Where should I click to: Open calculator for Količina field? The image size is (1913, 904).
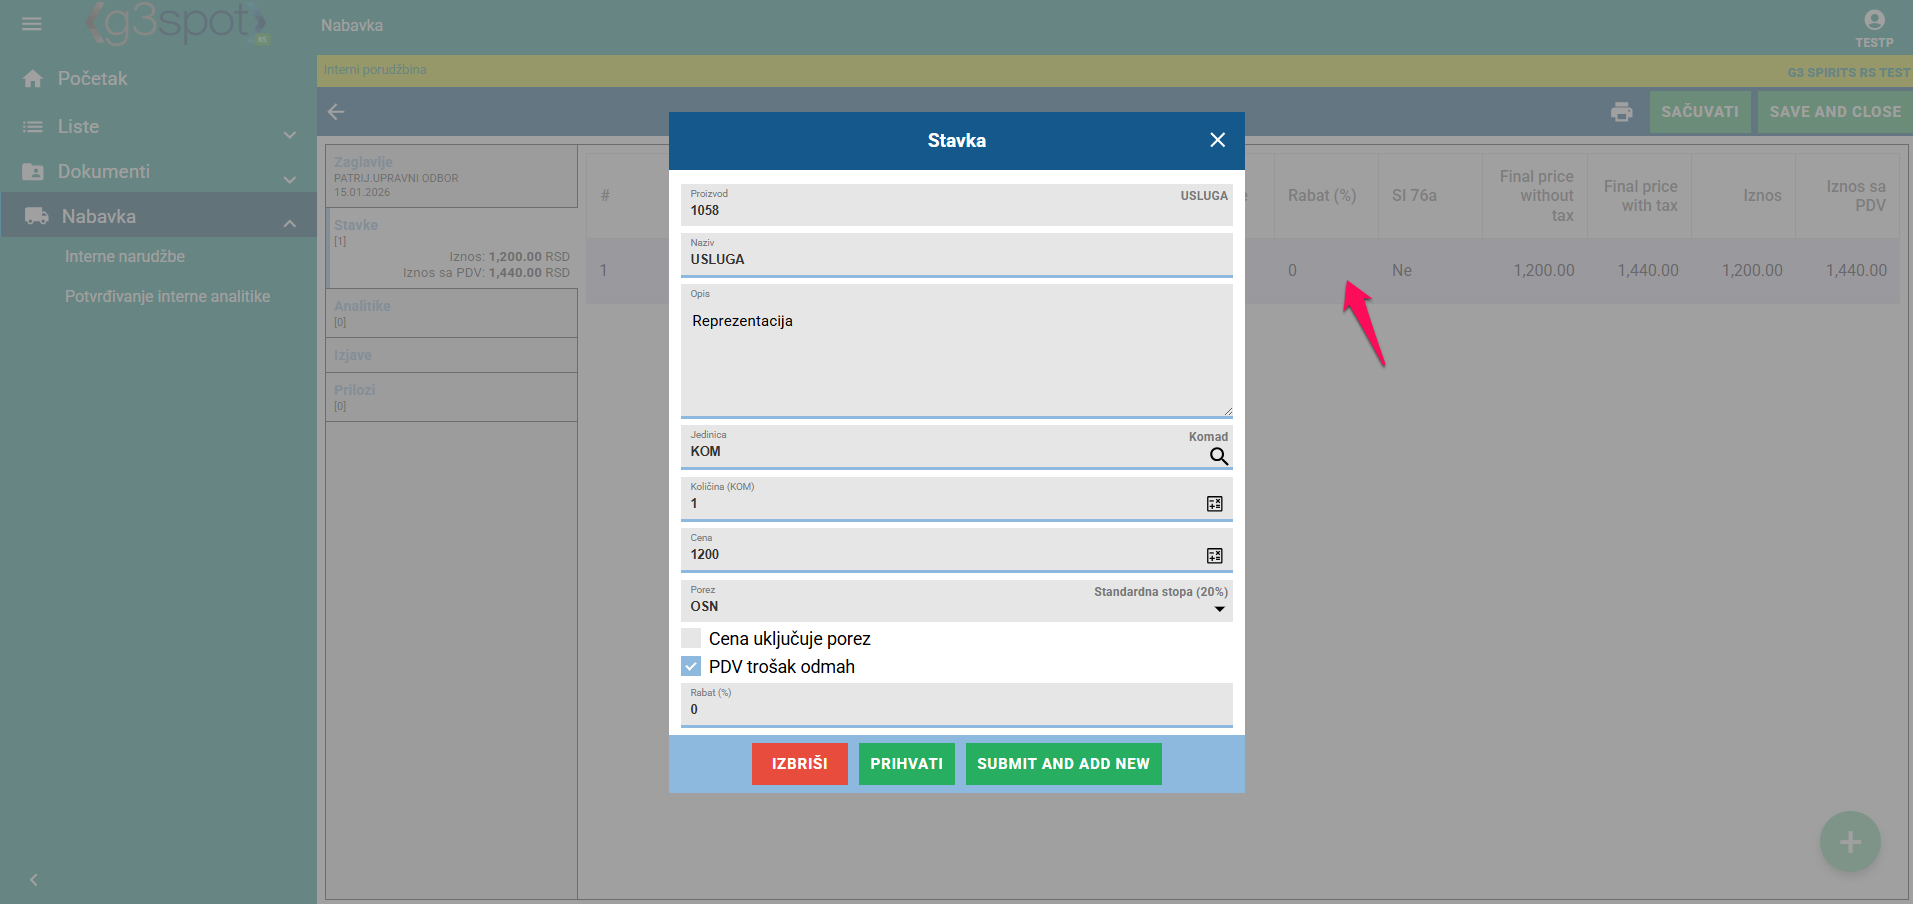coord(1214,504)
